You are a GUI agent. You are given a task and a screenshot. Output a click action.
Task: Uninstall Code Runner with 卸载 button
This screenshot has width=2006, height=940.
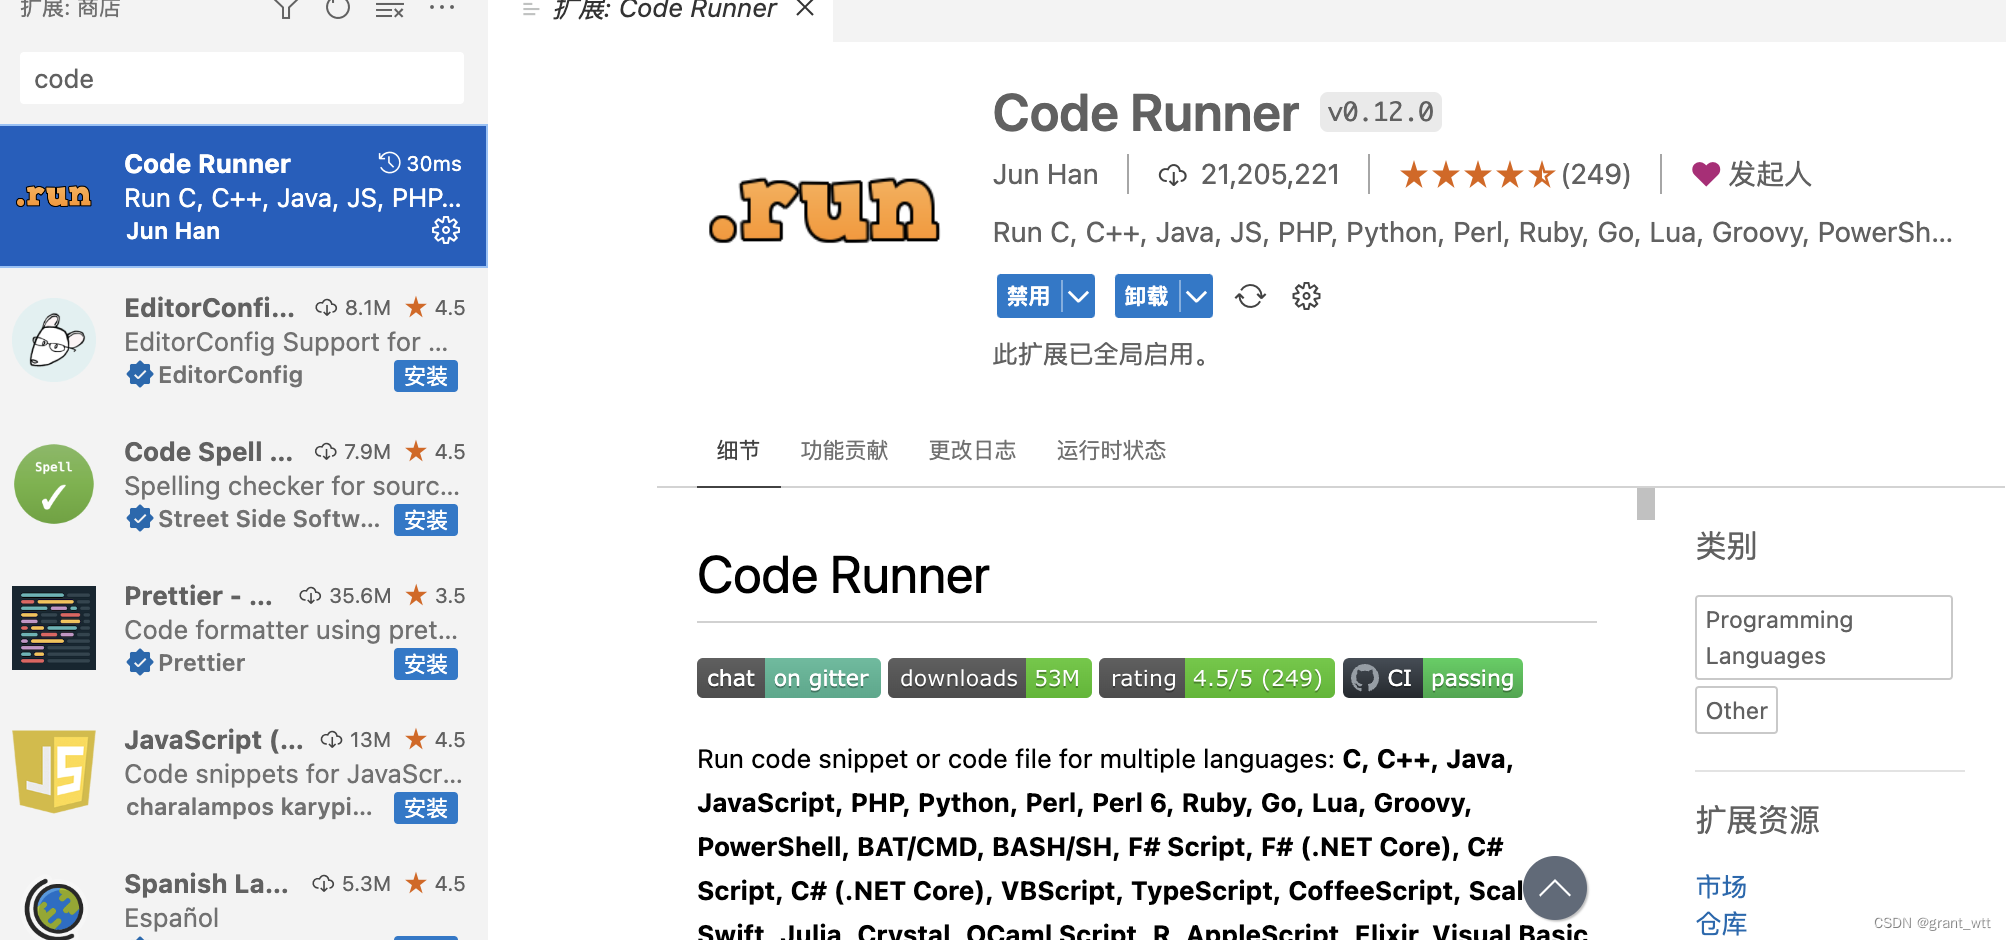coord(1146,296)
